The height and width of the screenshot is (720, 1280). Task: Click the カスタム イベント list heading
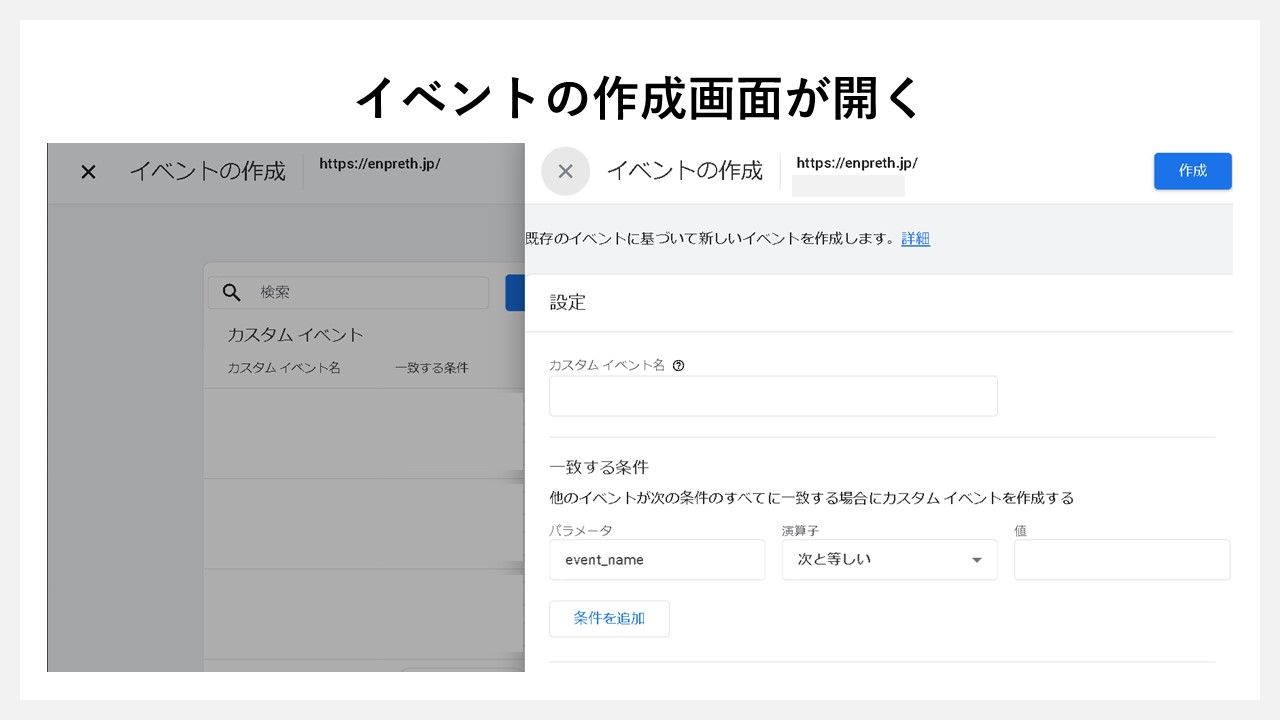(294, 335)
